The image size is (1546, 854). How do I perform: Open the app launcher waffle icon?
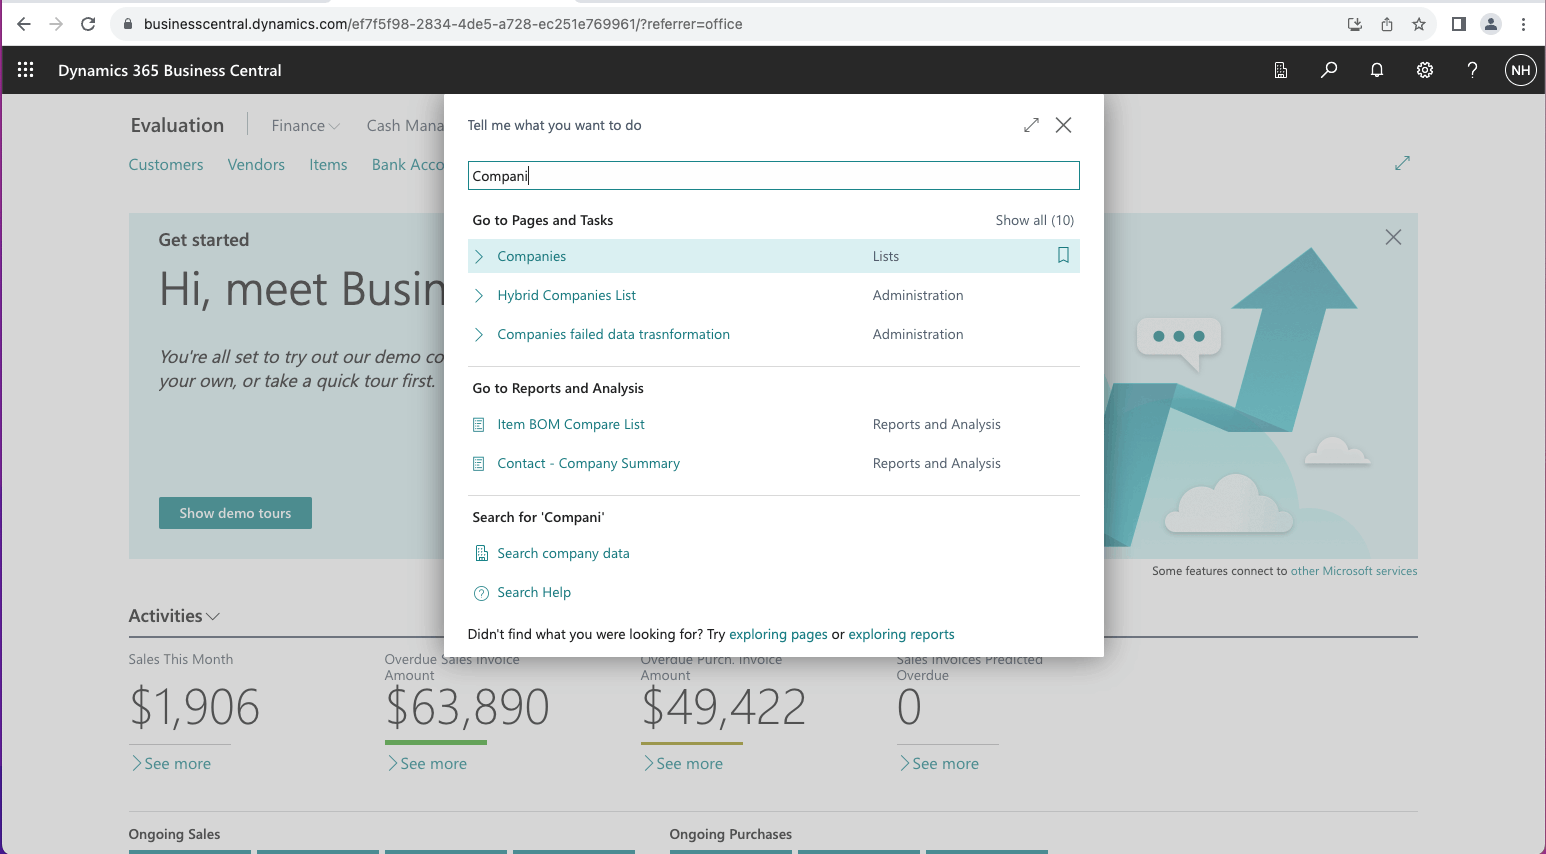(x=26, y=70)
